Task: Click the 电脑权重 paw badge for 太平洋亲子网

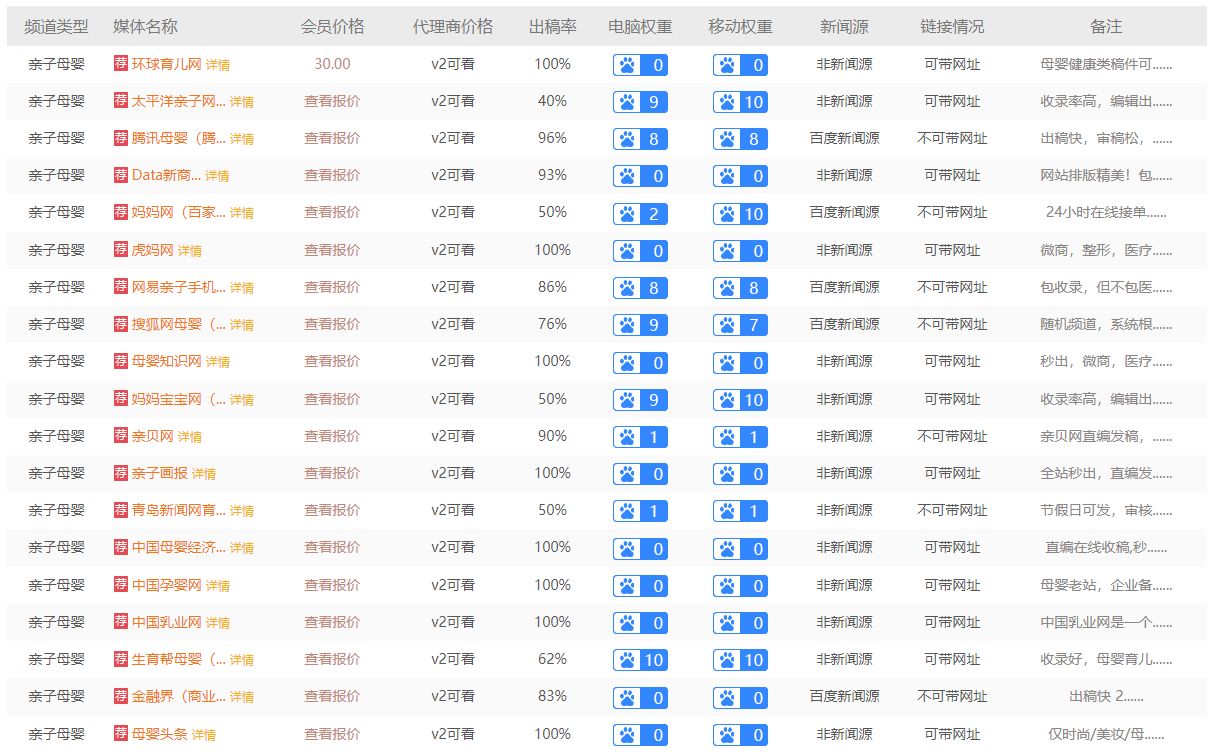Action: point(640,101)
